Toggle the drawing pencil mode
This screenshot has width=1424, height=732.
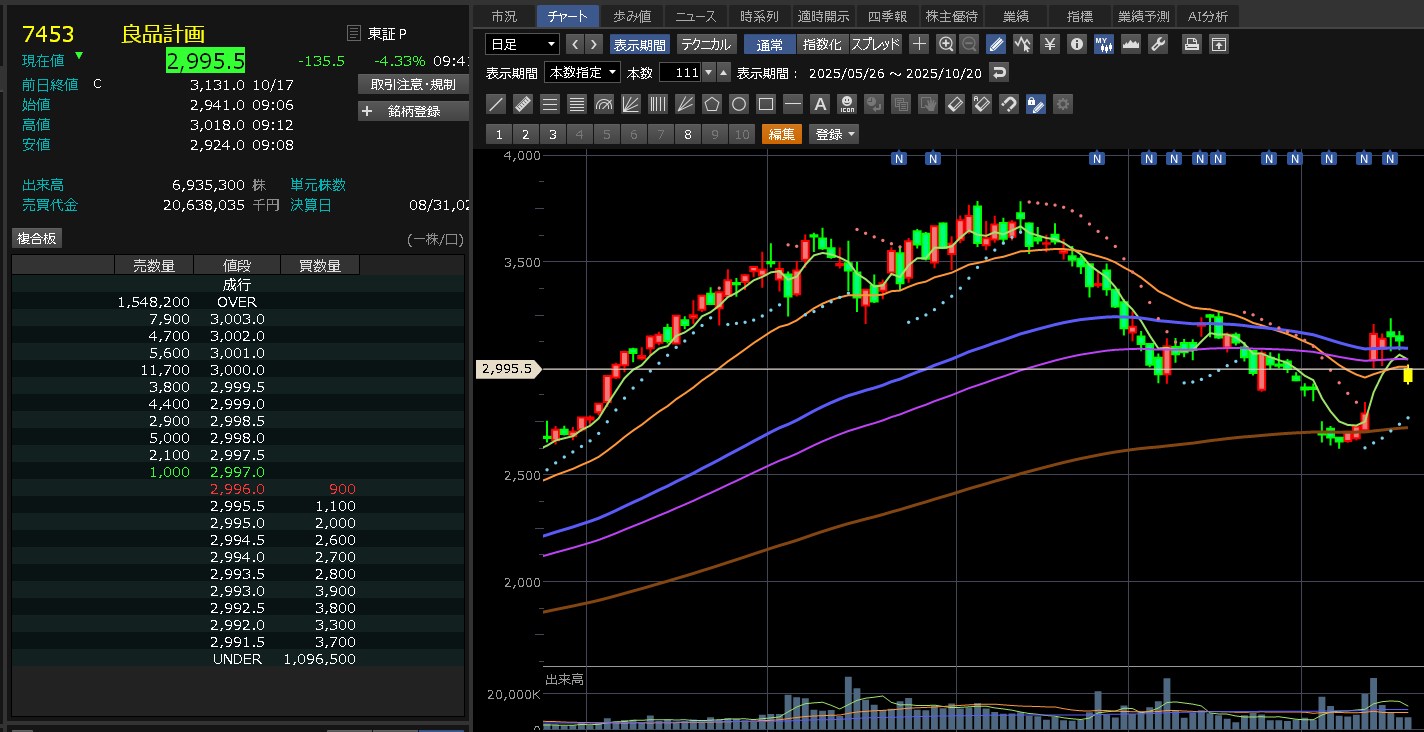[996, 44]
